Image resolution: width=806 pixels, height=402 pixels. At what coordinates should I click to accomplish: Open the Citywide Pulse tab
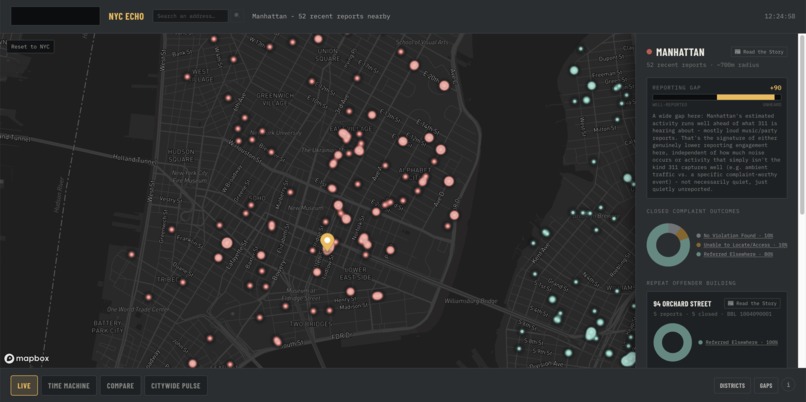coord(176,386)
